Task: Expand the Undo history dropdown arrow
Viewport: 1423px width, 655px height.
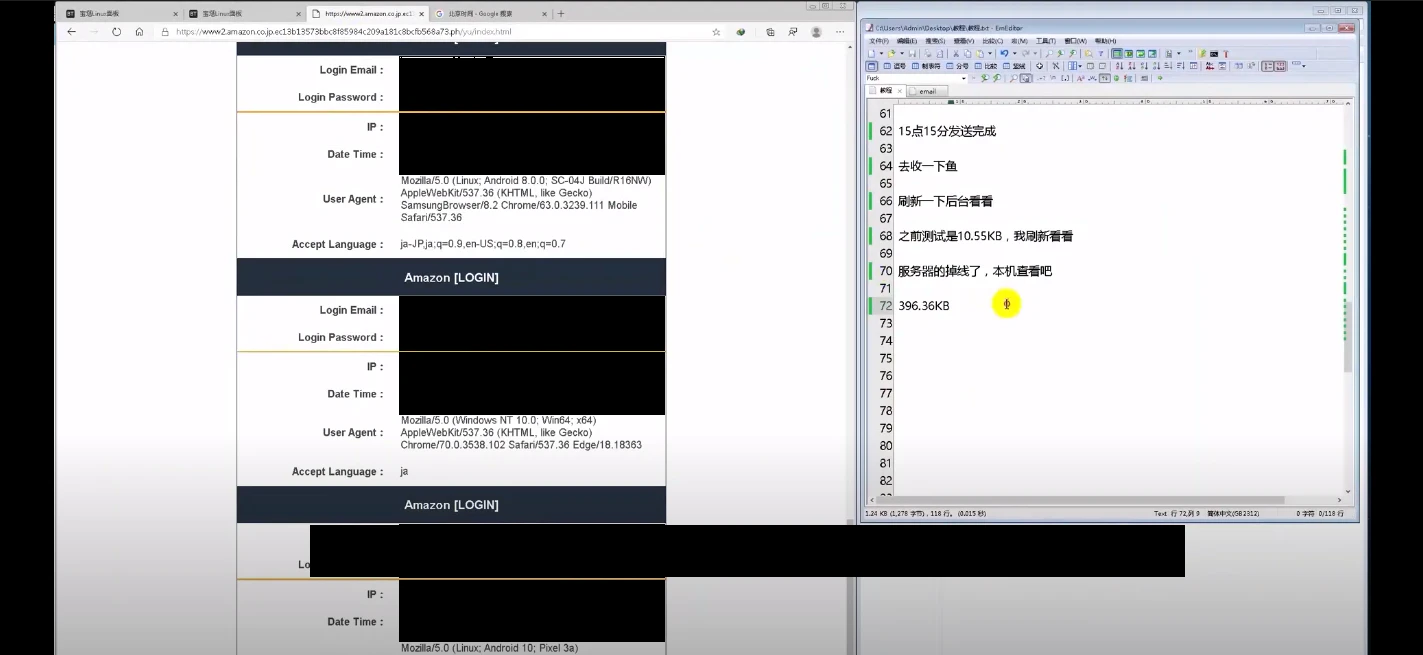Action: click(x=1015, y=54)
